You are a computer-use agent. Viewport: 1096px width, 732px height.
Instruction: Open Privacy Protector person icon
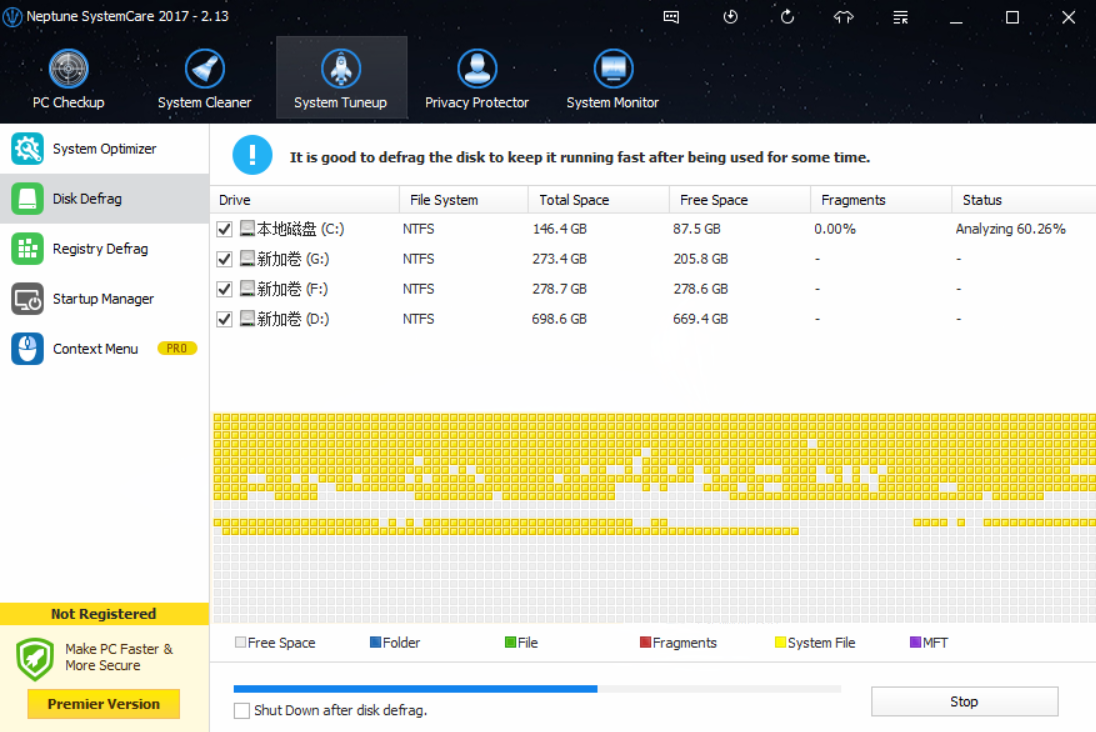[x=477, y=69]
